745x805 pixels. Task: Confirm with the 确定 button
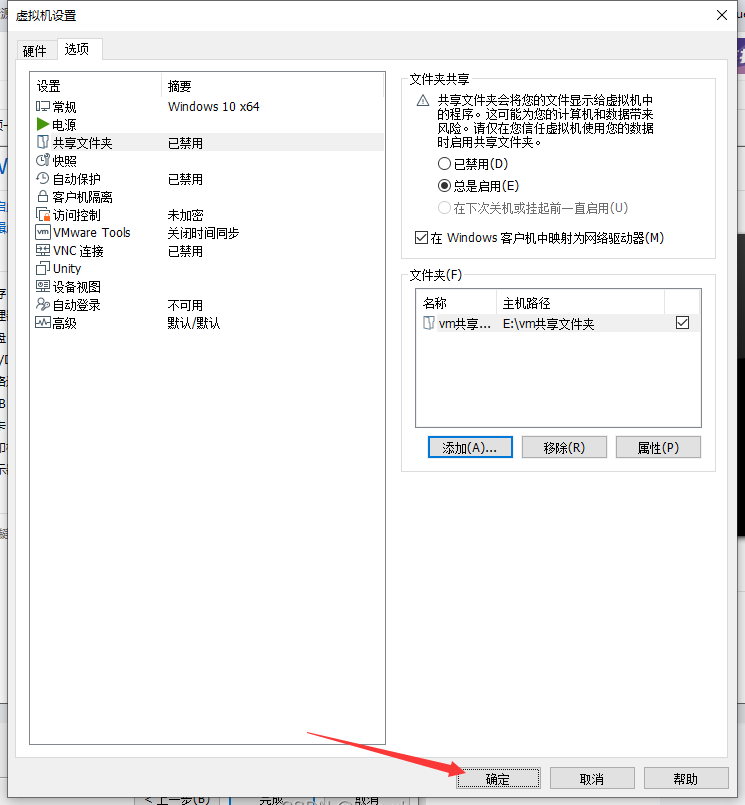[x=498, y=779]
